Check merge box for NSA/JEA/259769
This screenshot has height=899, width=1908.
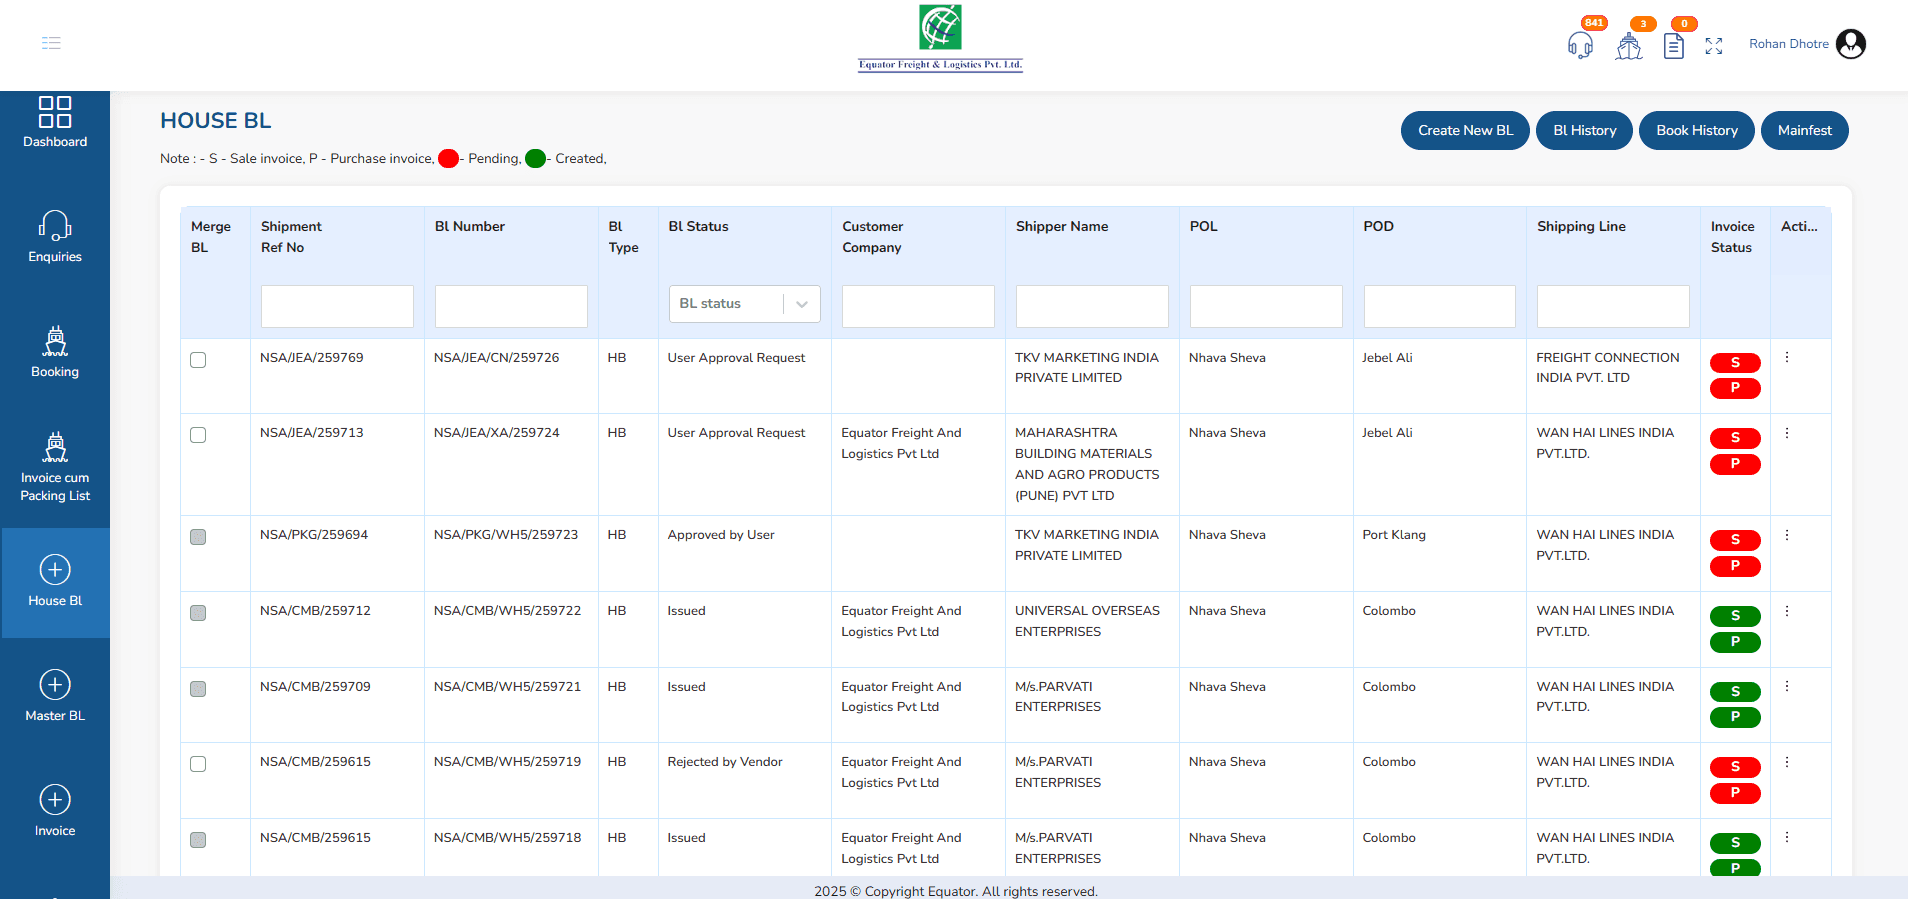click(x=198, y=360)
